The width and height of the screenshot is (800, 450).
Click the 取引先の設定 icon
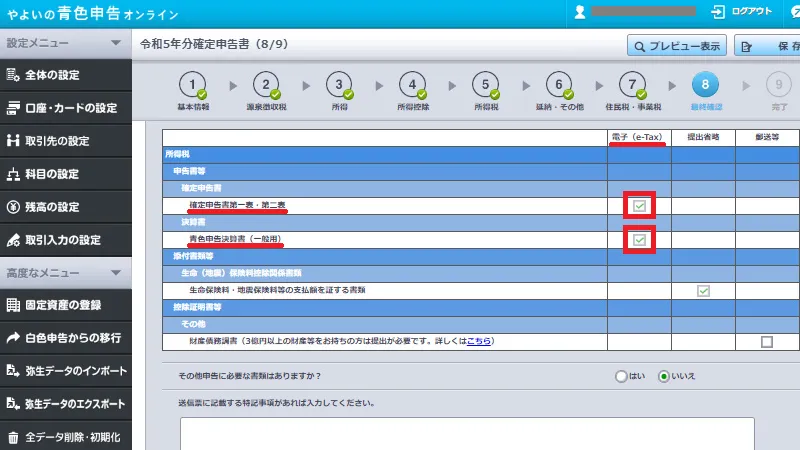click(13, 141)
